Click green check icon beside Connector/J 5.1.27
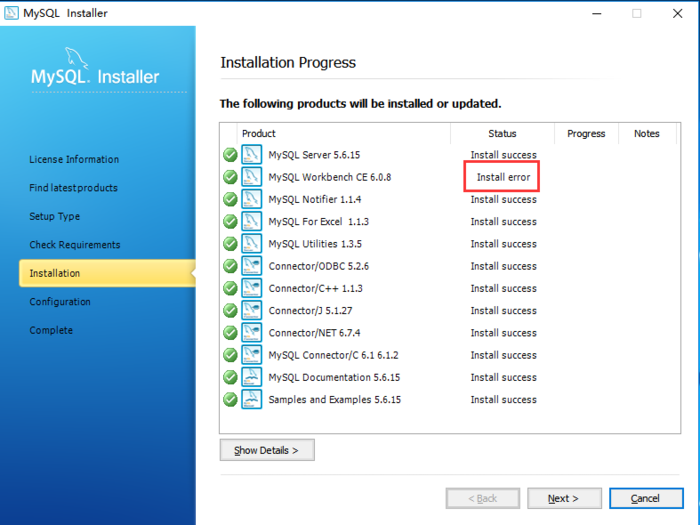The image size is (700, 525). coord(230,310)
